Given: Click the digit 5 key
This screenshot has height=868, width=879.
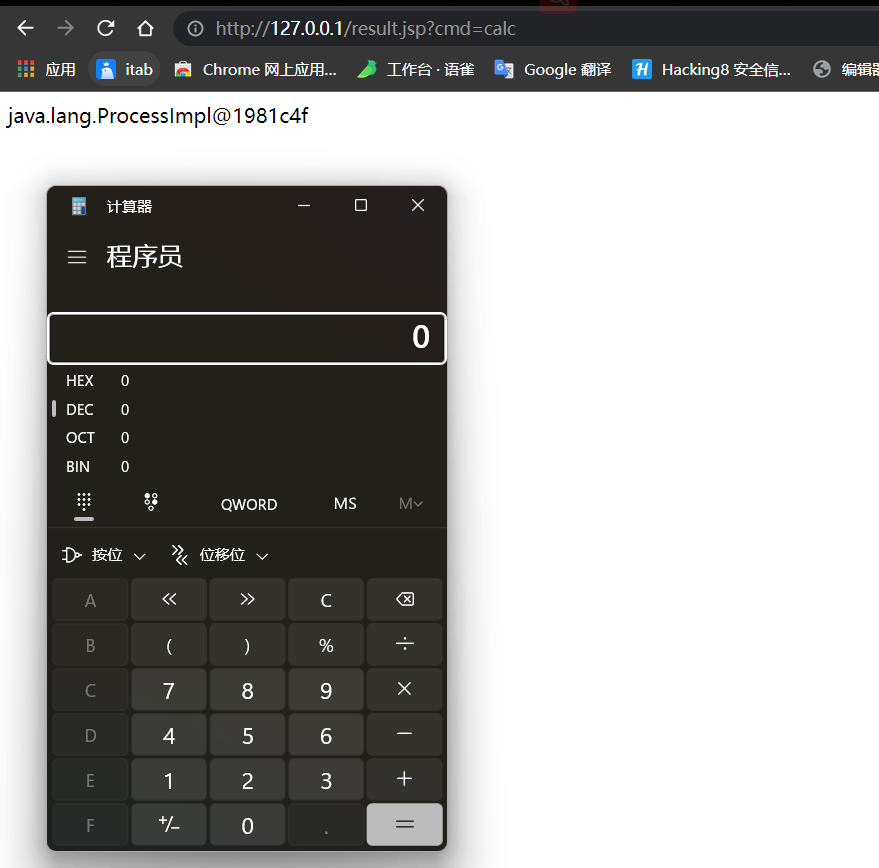Looking at the screenshot, I should pos(247,734).
